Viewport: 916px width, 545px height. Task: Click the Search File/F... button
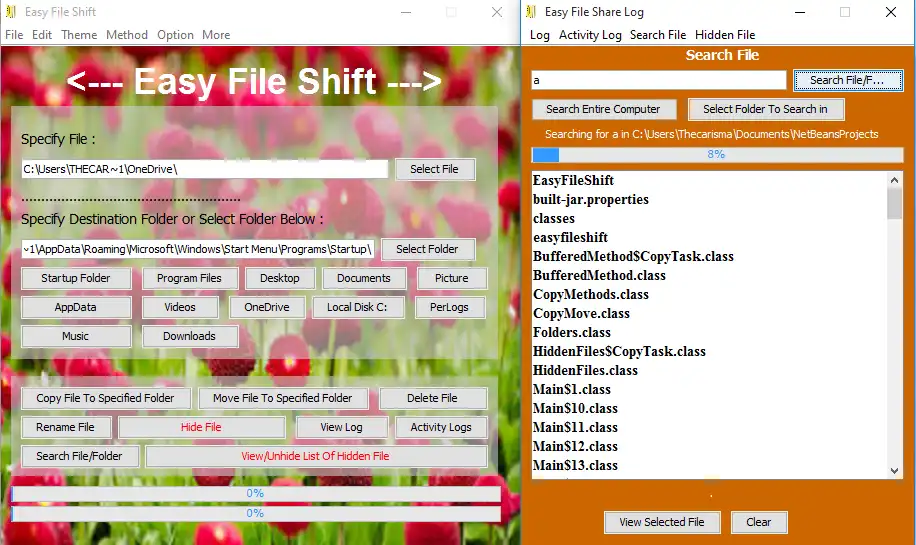[x=848, y=80]
